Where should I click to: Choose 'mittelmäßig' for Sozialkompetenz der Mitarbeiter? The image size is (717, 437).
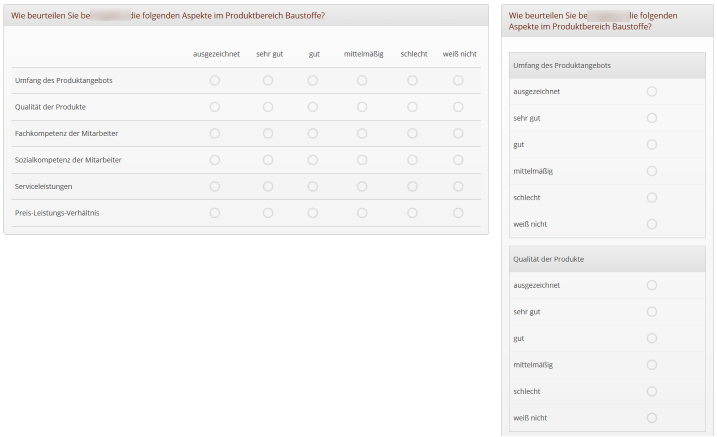click(x=362, y=160)
